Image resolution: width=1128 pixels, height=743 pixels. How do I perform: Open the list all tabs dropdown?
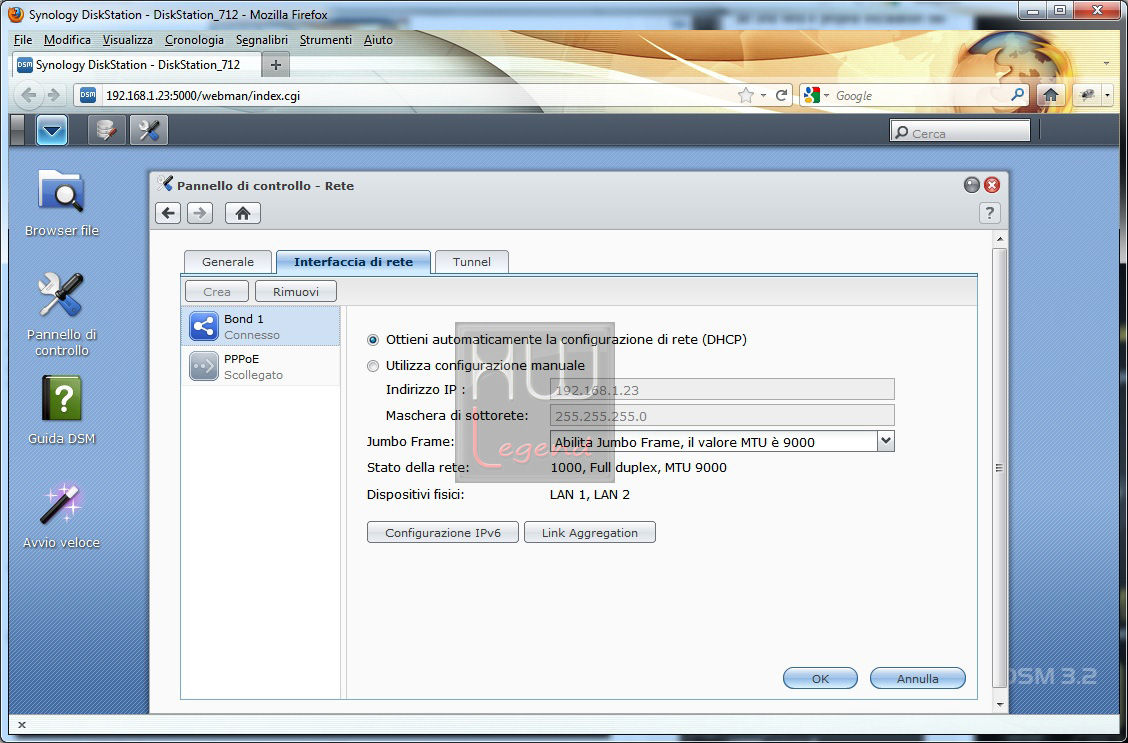coord(1106,64)
